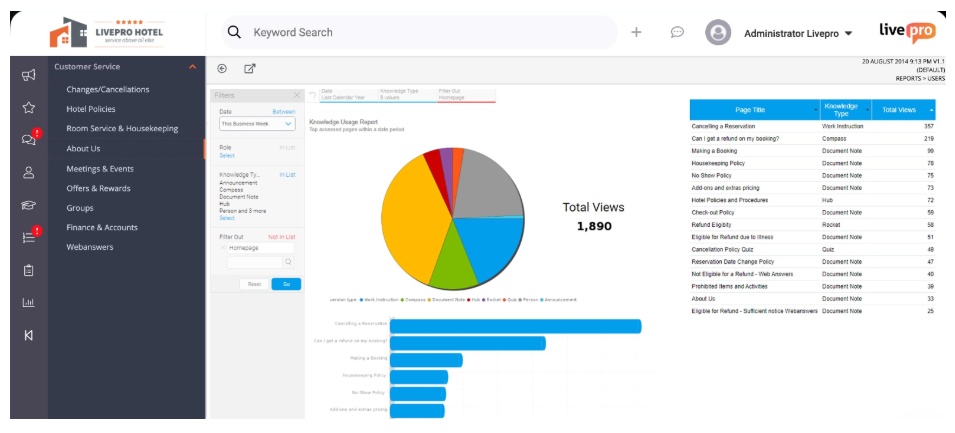Screen dimensions: 955x433
Task: Select Meetings & Events in navigation
Action: [100, 169]
